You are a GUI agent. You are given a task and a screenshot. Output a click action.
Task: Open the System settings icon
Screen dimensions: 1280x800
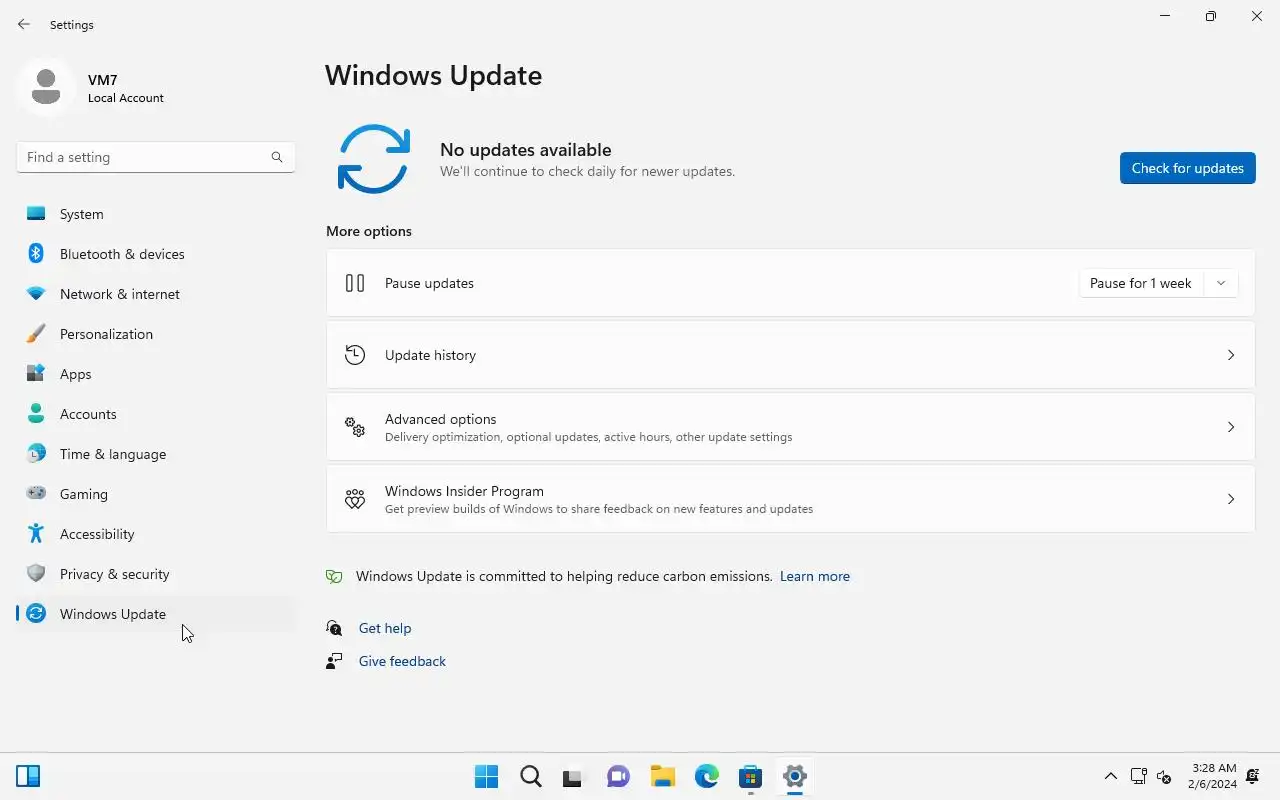pos(36,214)
